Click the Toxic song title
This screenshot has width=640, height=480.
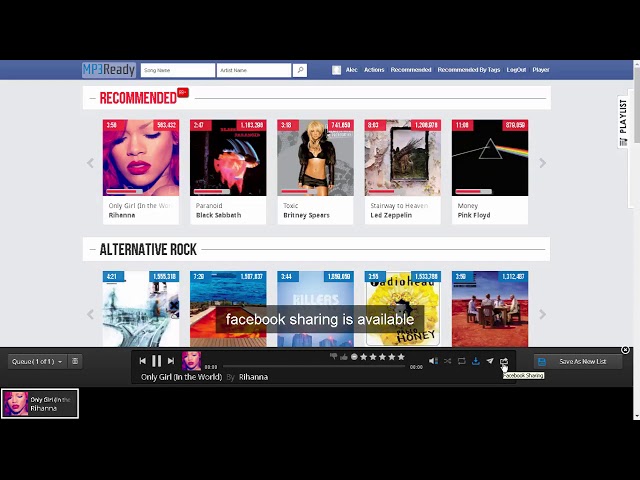pyautogui.click(x=291, y=206)
